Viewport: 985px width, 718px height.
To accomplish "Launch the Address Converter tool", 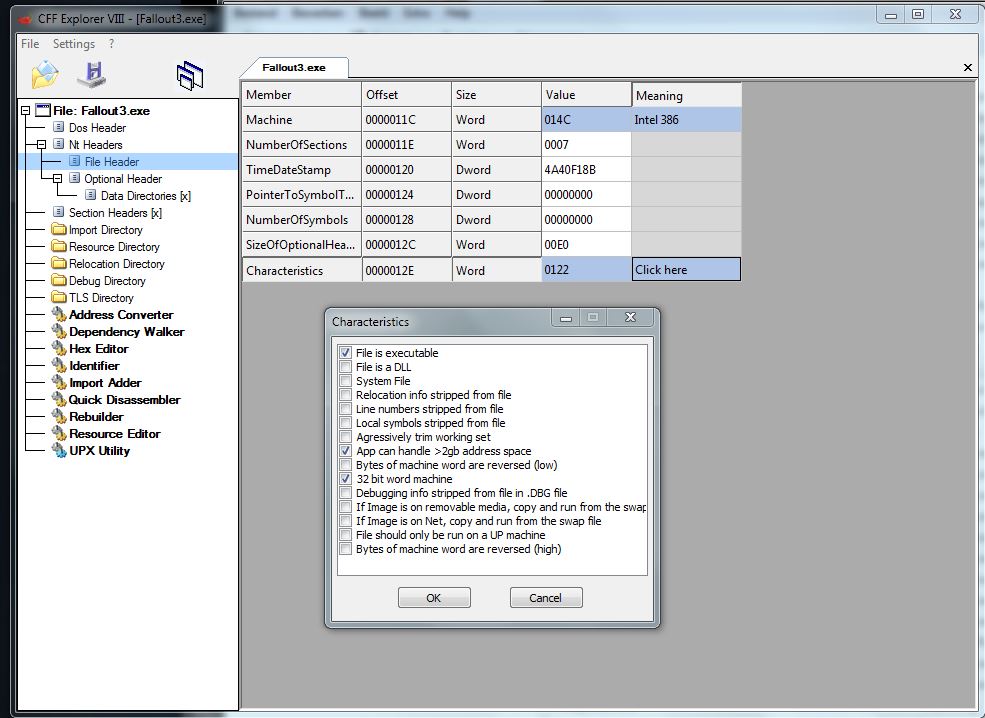I will (121, 314).
